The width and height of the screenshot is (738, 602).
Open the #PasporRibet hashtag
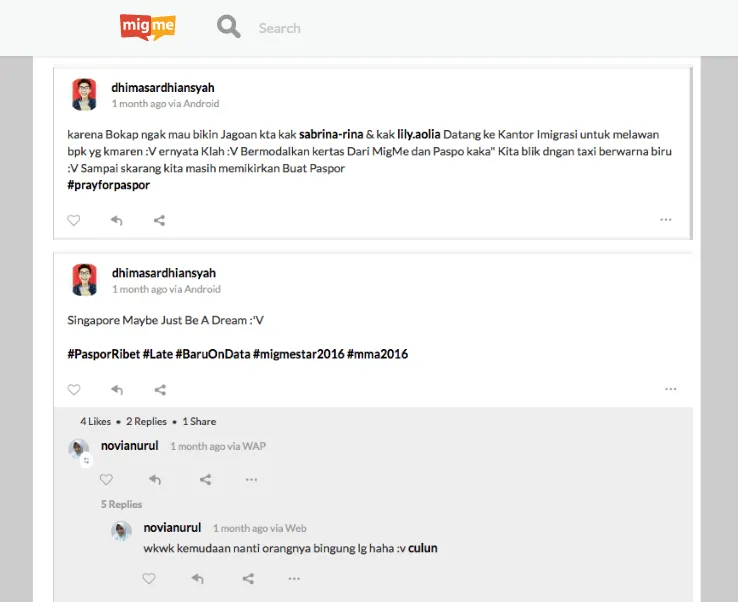point(104,354)
